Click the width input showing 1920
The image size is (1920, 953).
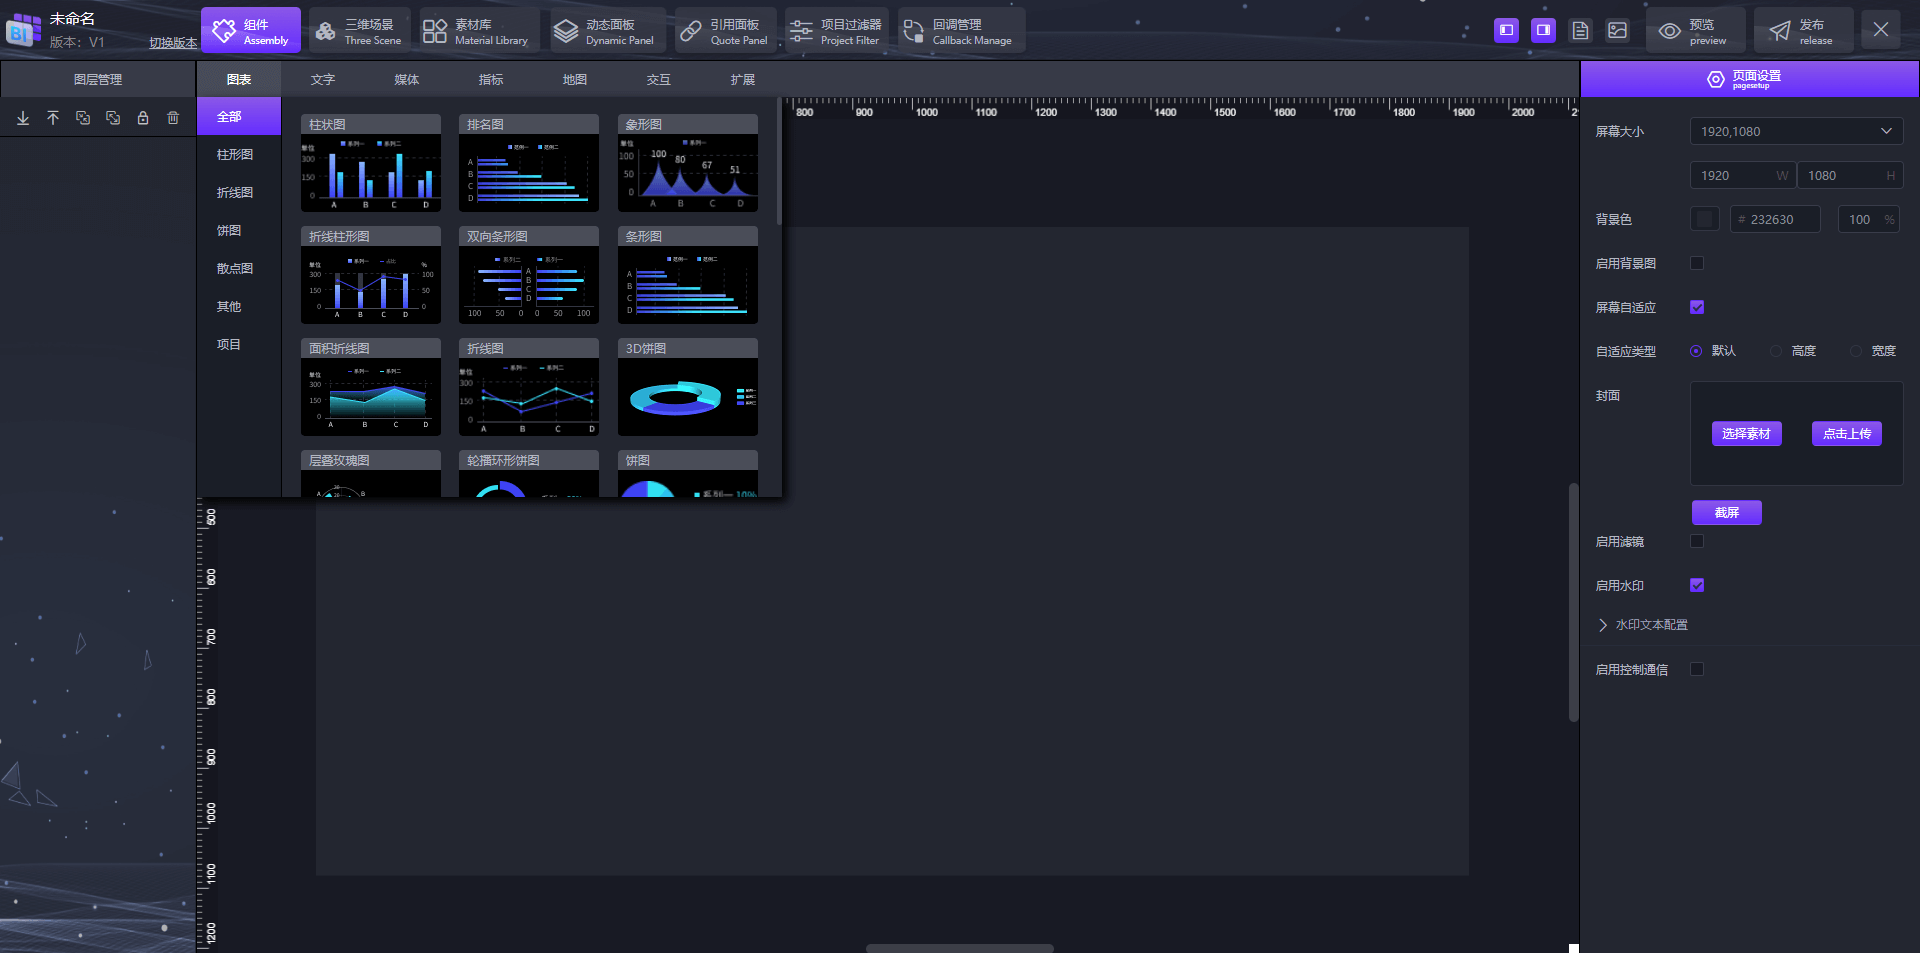pyautogui.click(x=1742, y=176)
